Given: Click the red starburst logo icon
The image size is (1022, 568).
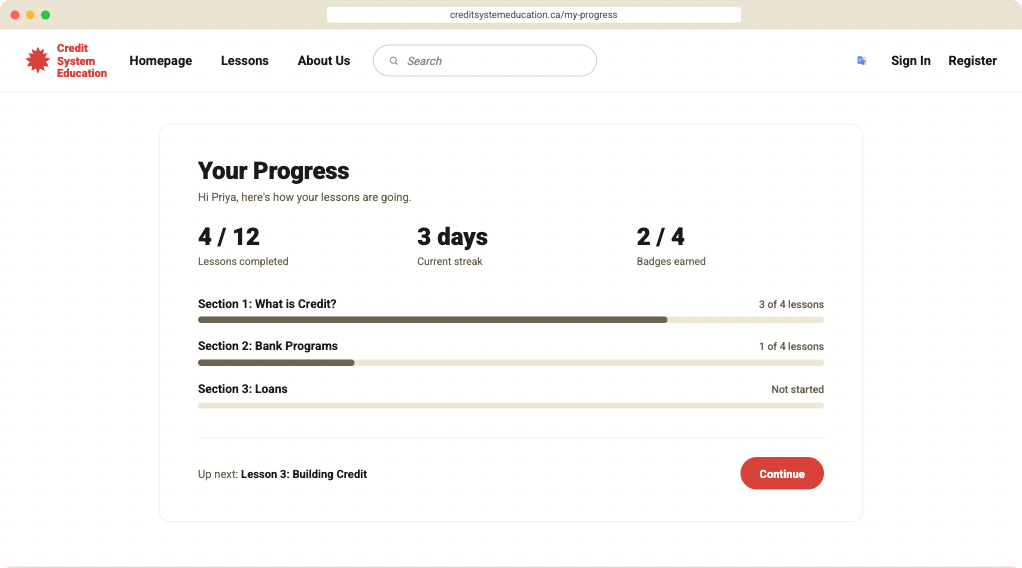Looking at the screenshot, I should tap(37, 61).
